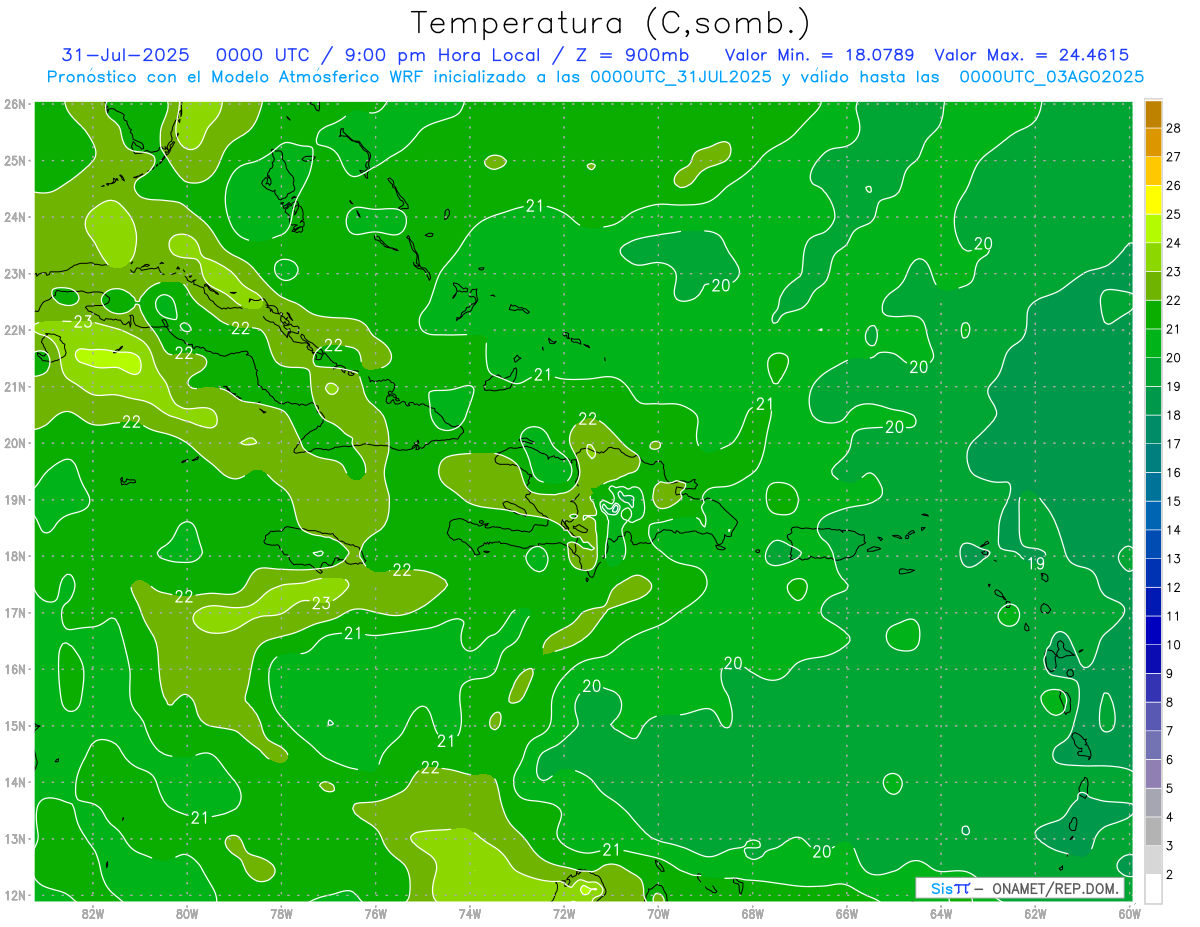Click the colorbar label "14"
Image resolution: width=1200 pixels, height=927 pixels.
pyautogui.click(x=1174, y=530)
